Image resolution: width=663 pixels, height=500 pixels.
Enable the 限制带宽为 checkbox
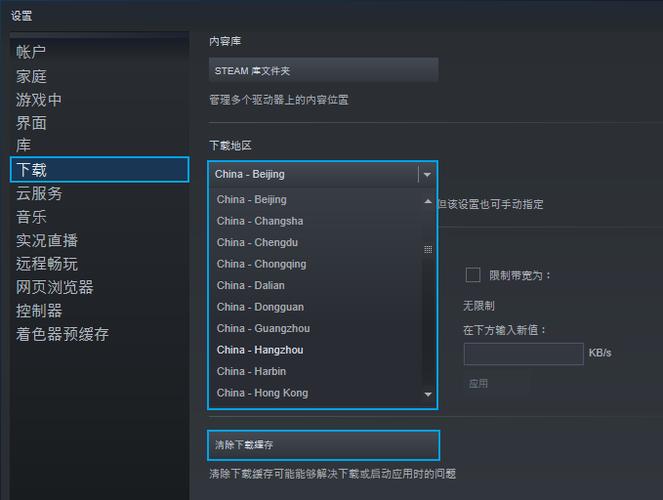point(473,275)
